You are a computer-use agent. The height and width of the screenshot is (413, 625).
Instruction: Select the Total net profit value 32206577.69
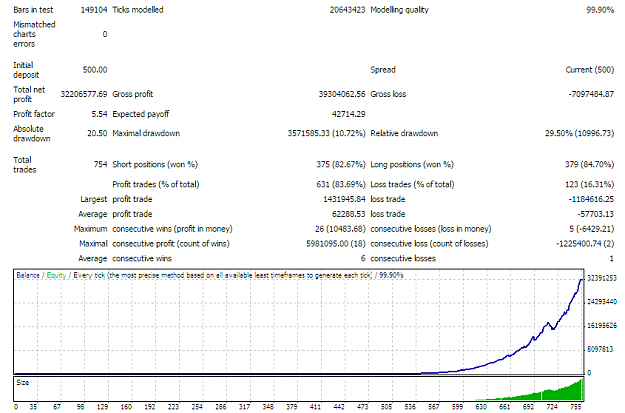[84, 94]
